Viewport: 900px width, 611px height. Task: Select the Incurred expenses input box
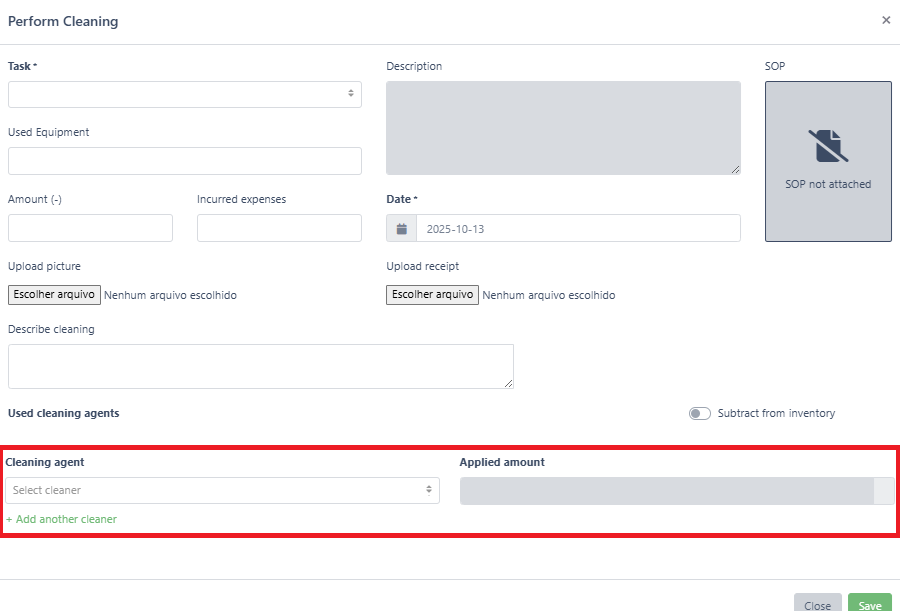[279, 228]
